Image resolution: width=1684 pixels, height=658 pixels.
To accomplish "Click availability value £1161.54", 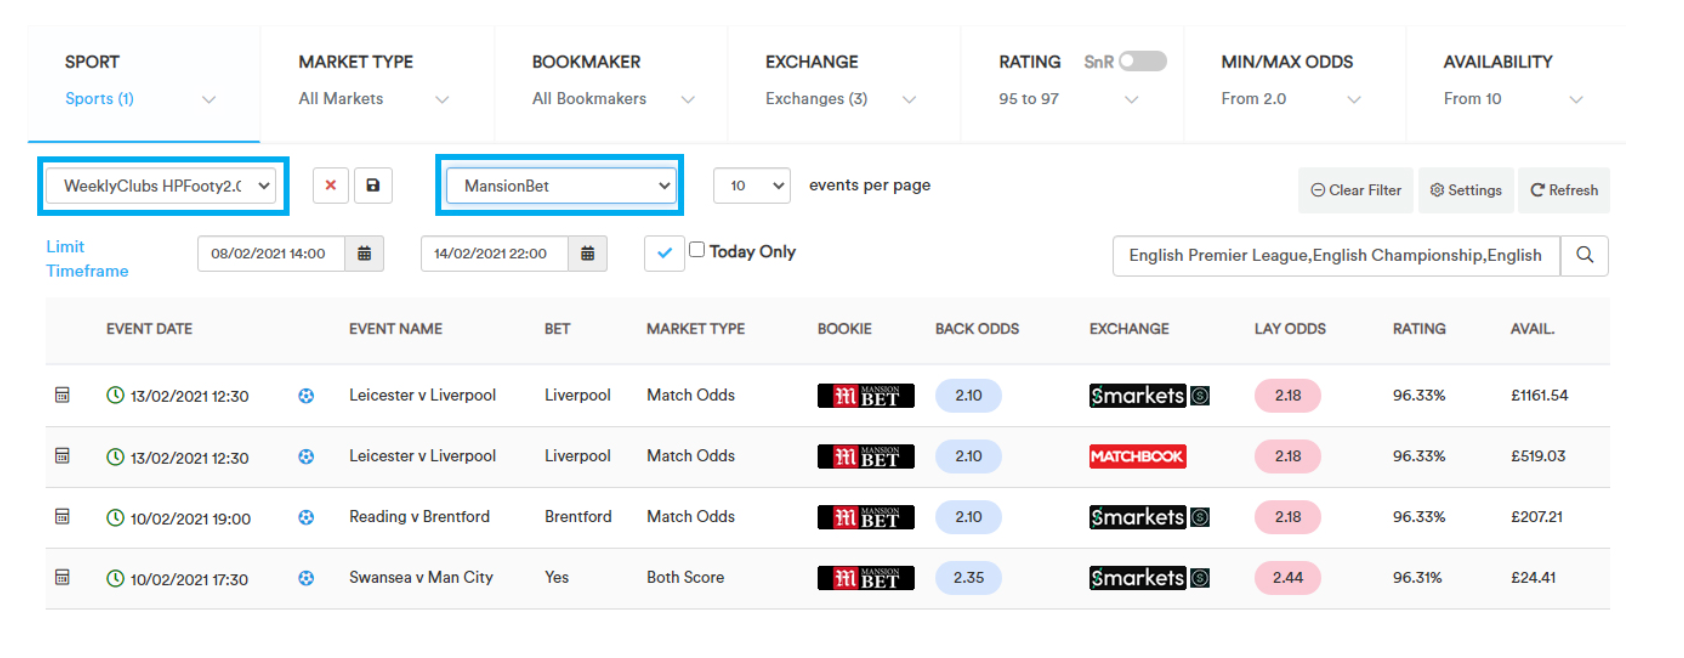I will point(1539,395).
